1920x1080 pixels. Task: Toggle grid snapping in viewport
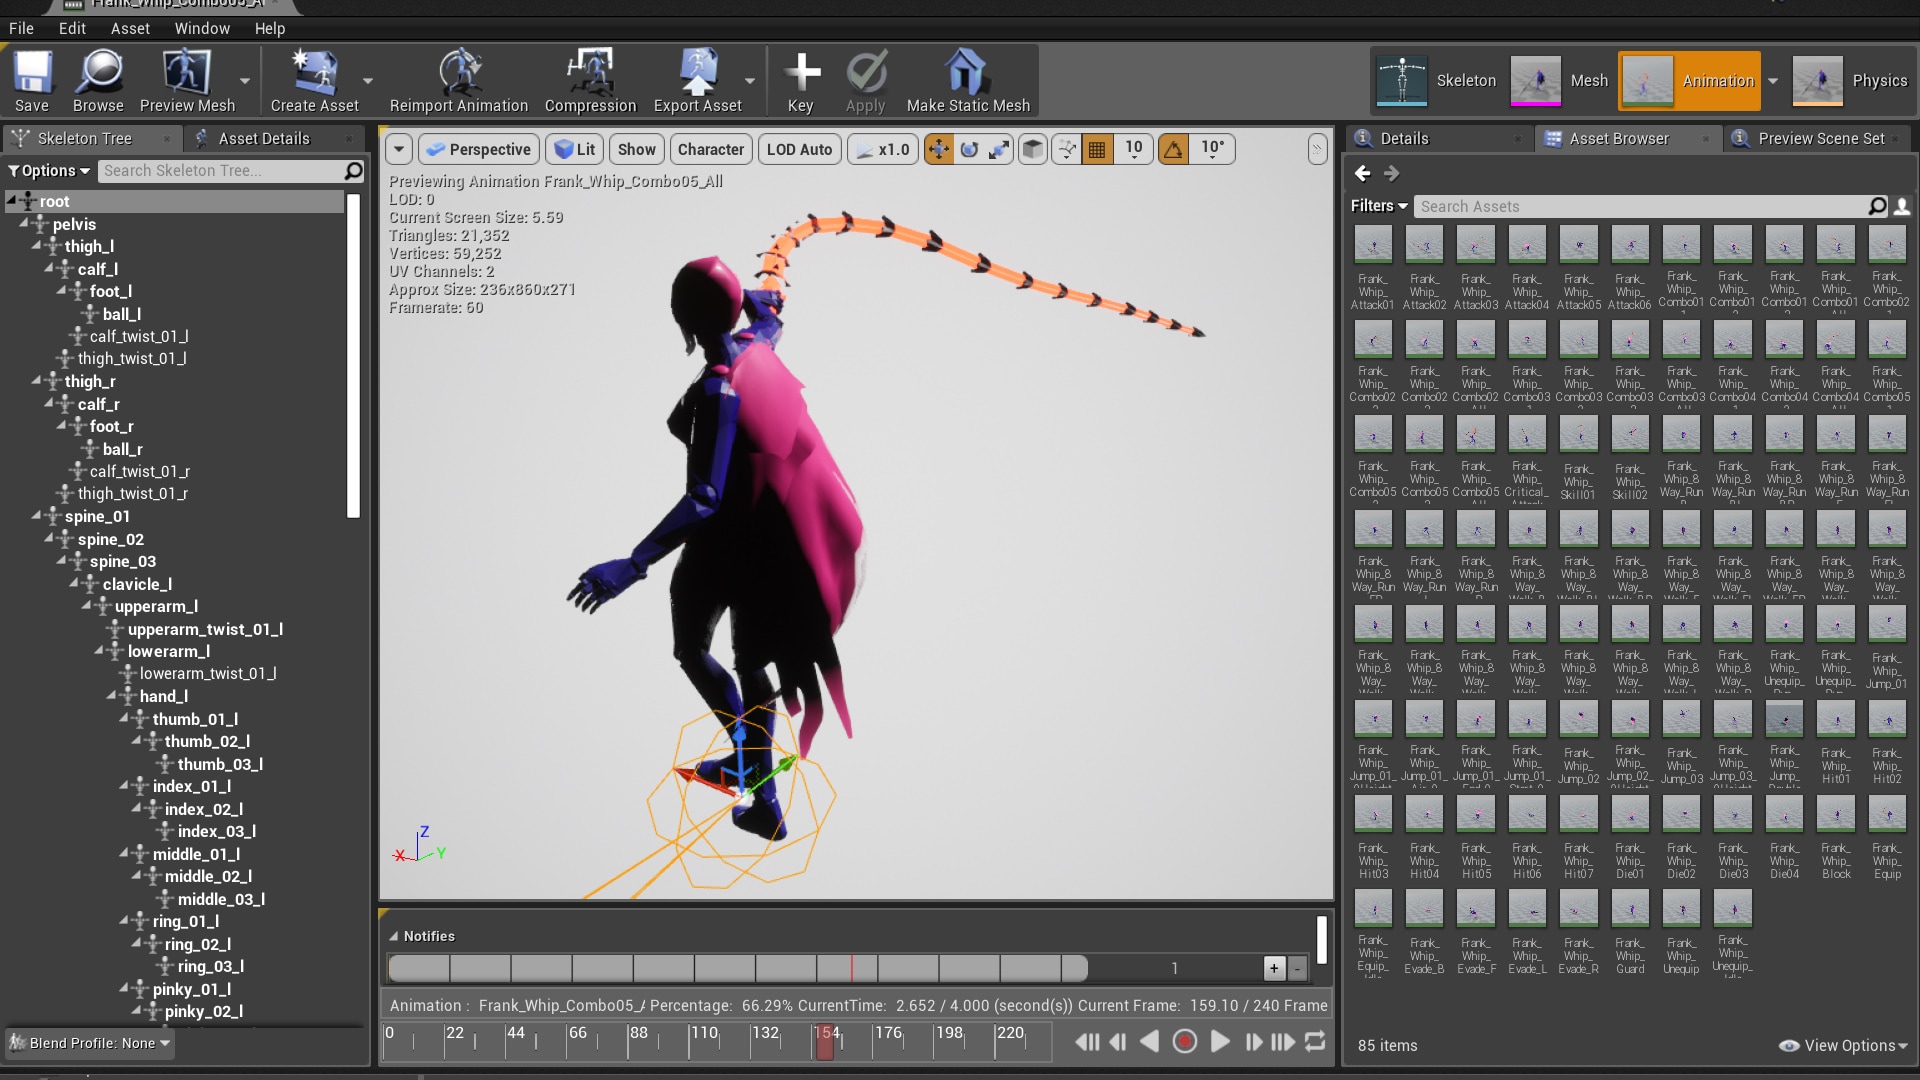[1097, 150]
